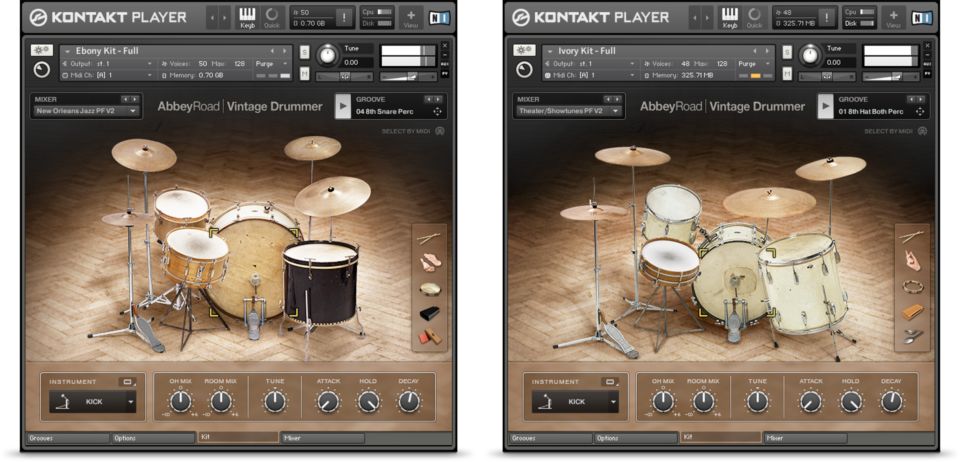Expand the Theater/Showtunes PF V2 mixer preset dropdown

pyautogui.click(x=569, y=111)
